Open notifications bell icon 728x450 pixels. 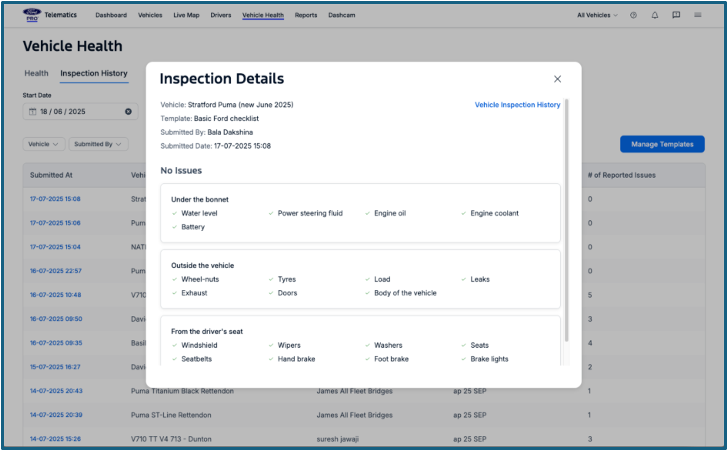(655, 15)
